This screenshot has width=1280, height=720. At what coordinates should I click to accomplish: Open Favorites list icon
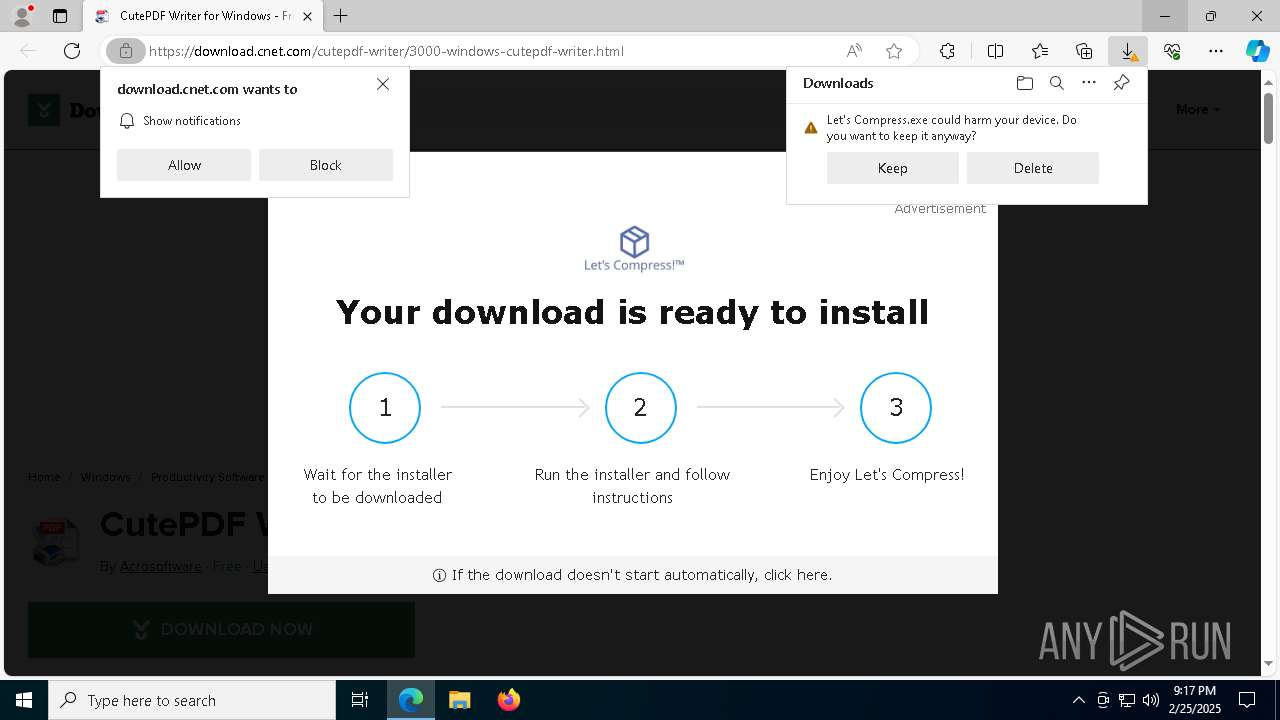[1040, 51]
